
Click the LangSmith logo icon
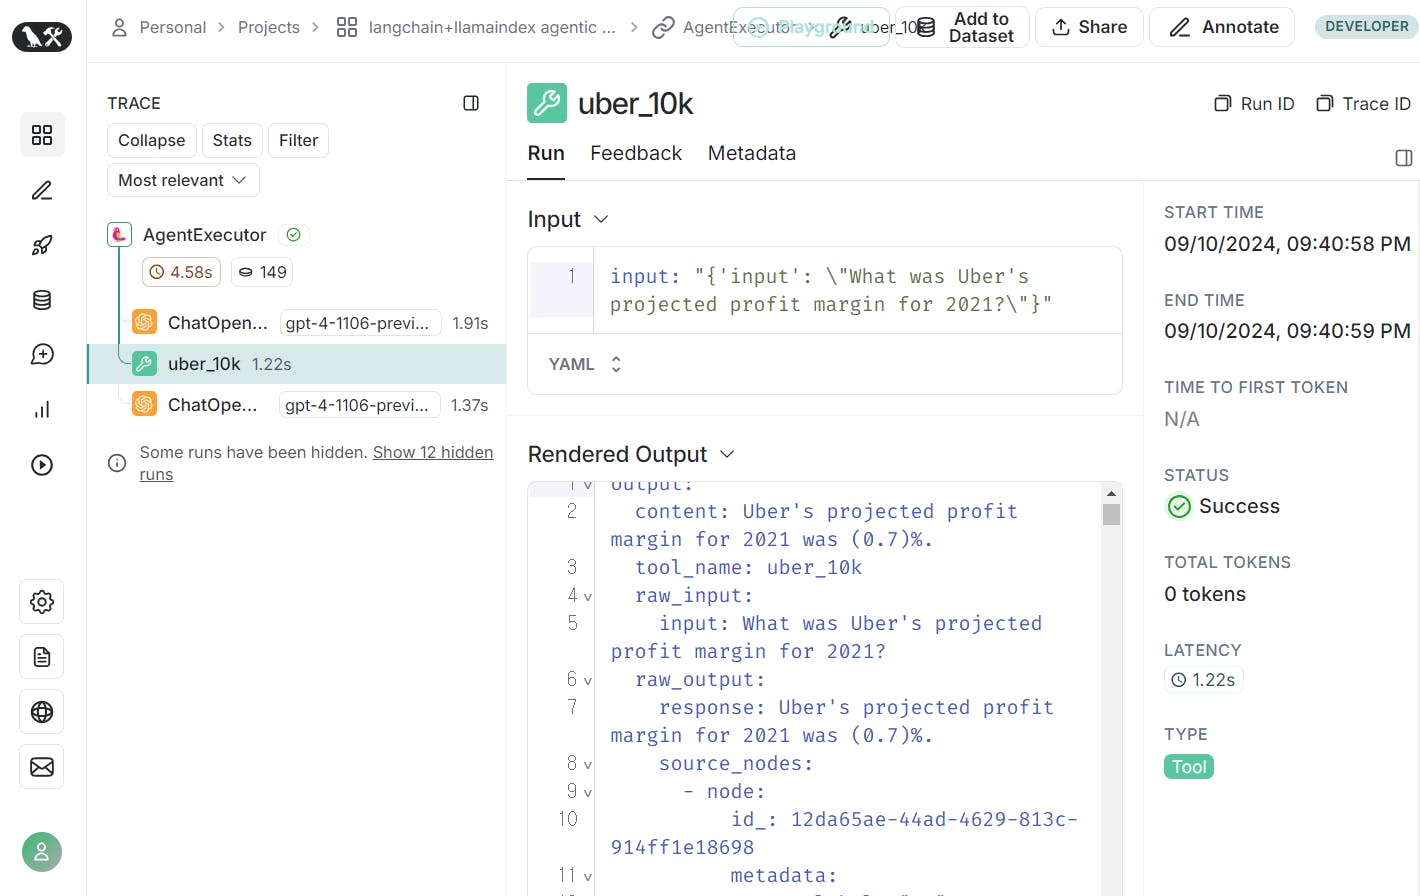[42, 37]
